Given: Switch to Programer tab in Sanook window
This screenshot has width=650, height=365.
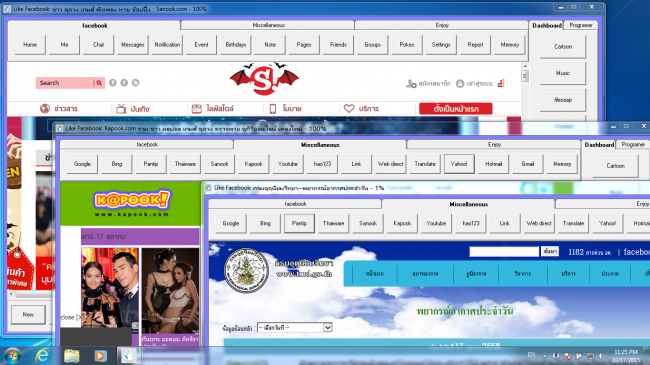Looking at the screenshot, I should [581, 25].
